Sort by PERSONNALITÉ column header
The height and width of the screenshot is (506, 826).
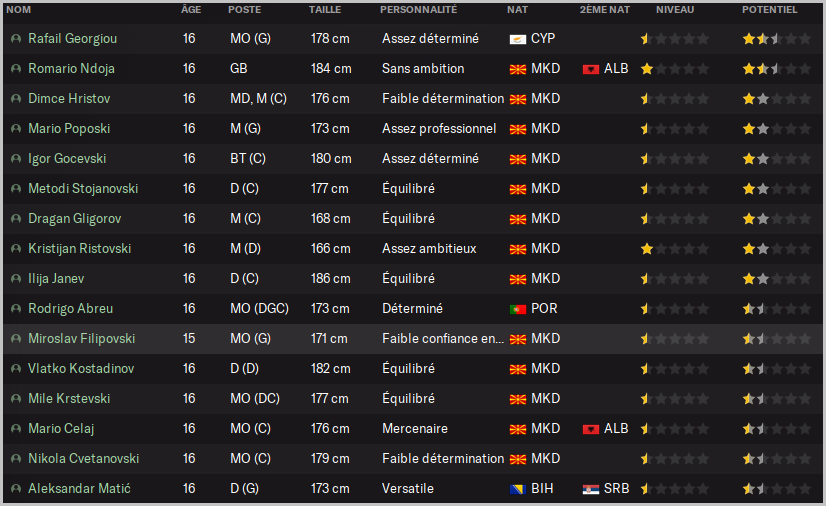[418, 9]
